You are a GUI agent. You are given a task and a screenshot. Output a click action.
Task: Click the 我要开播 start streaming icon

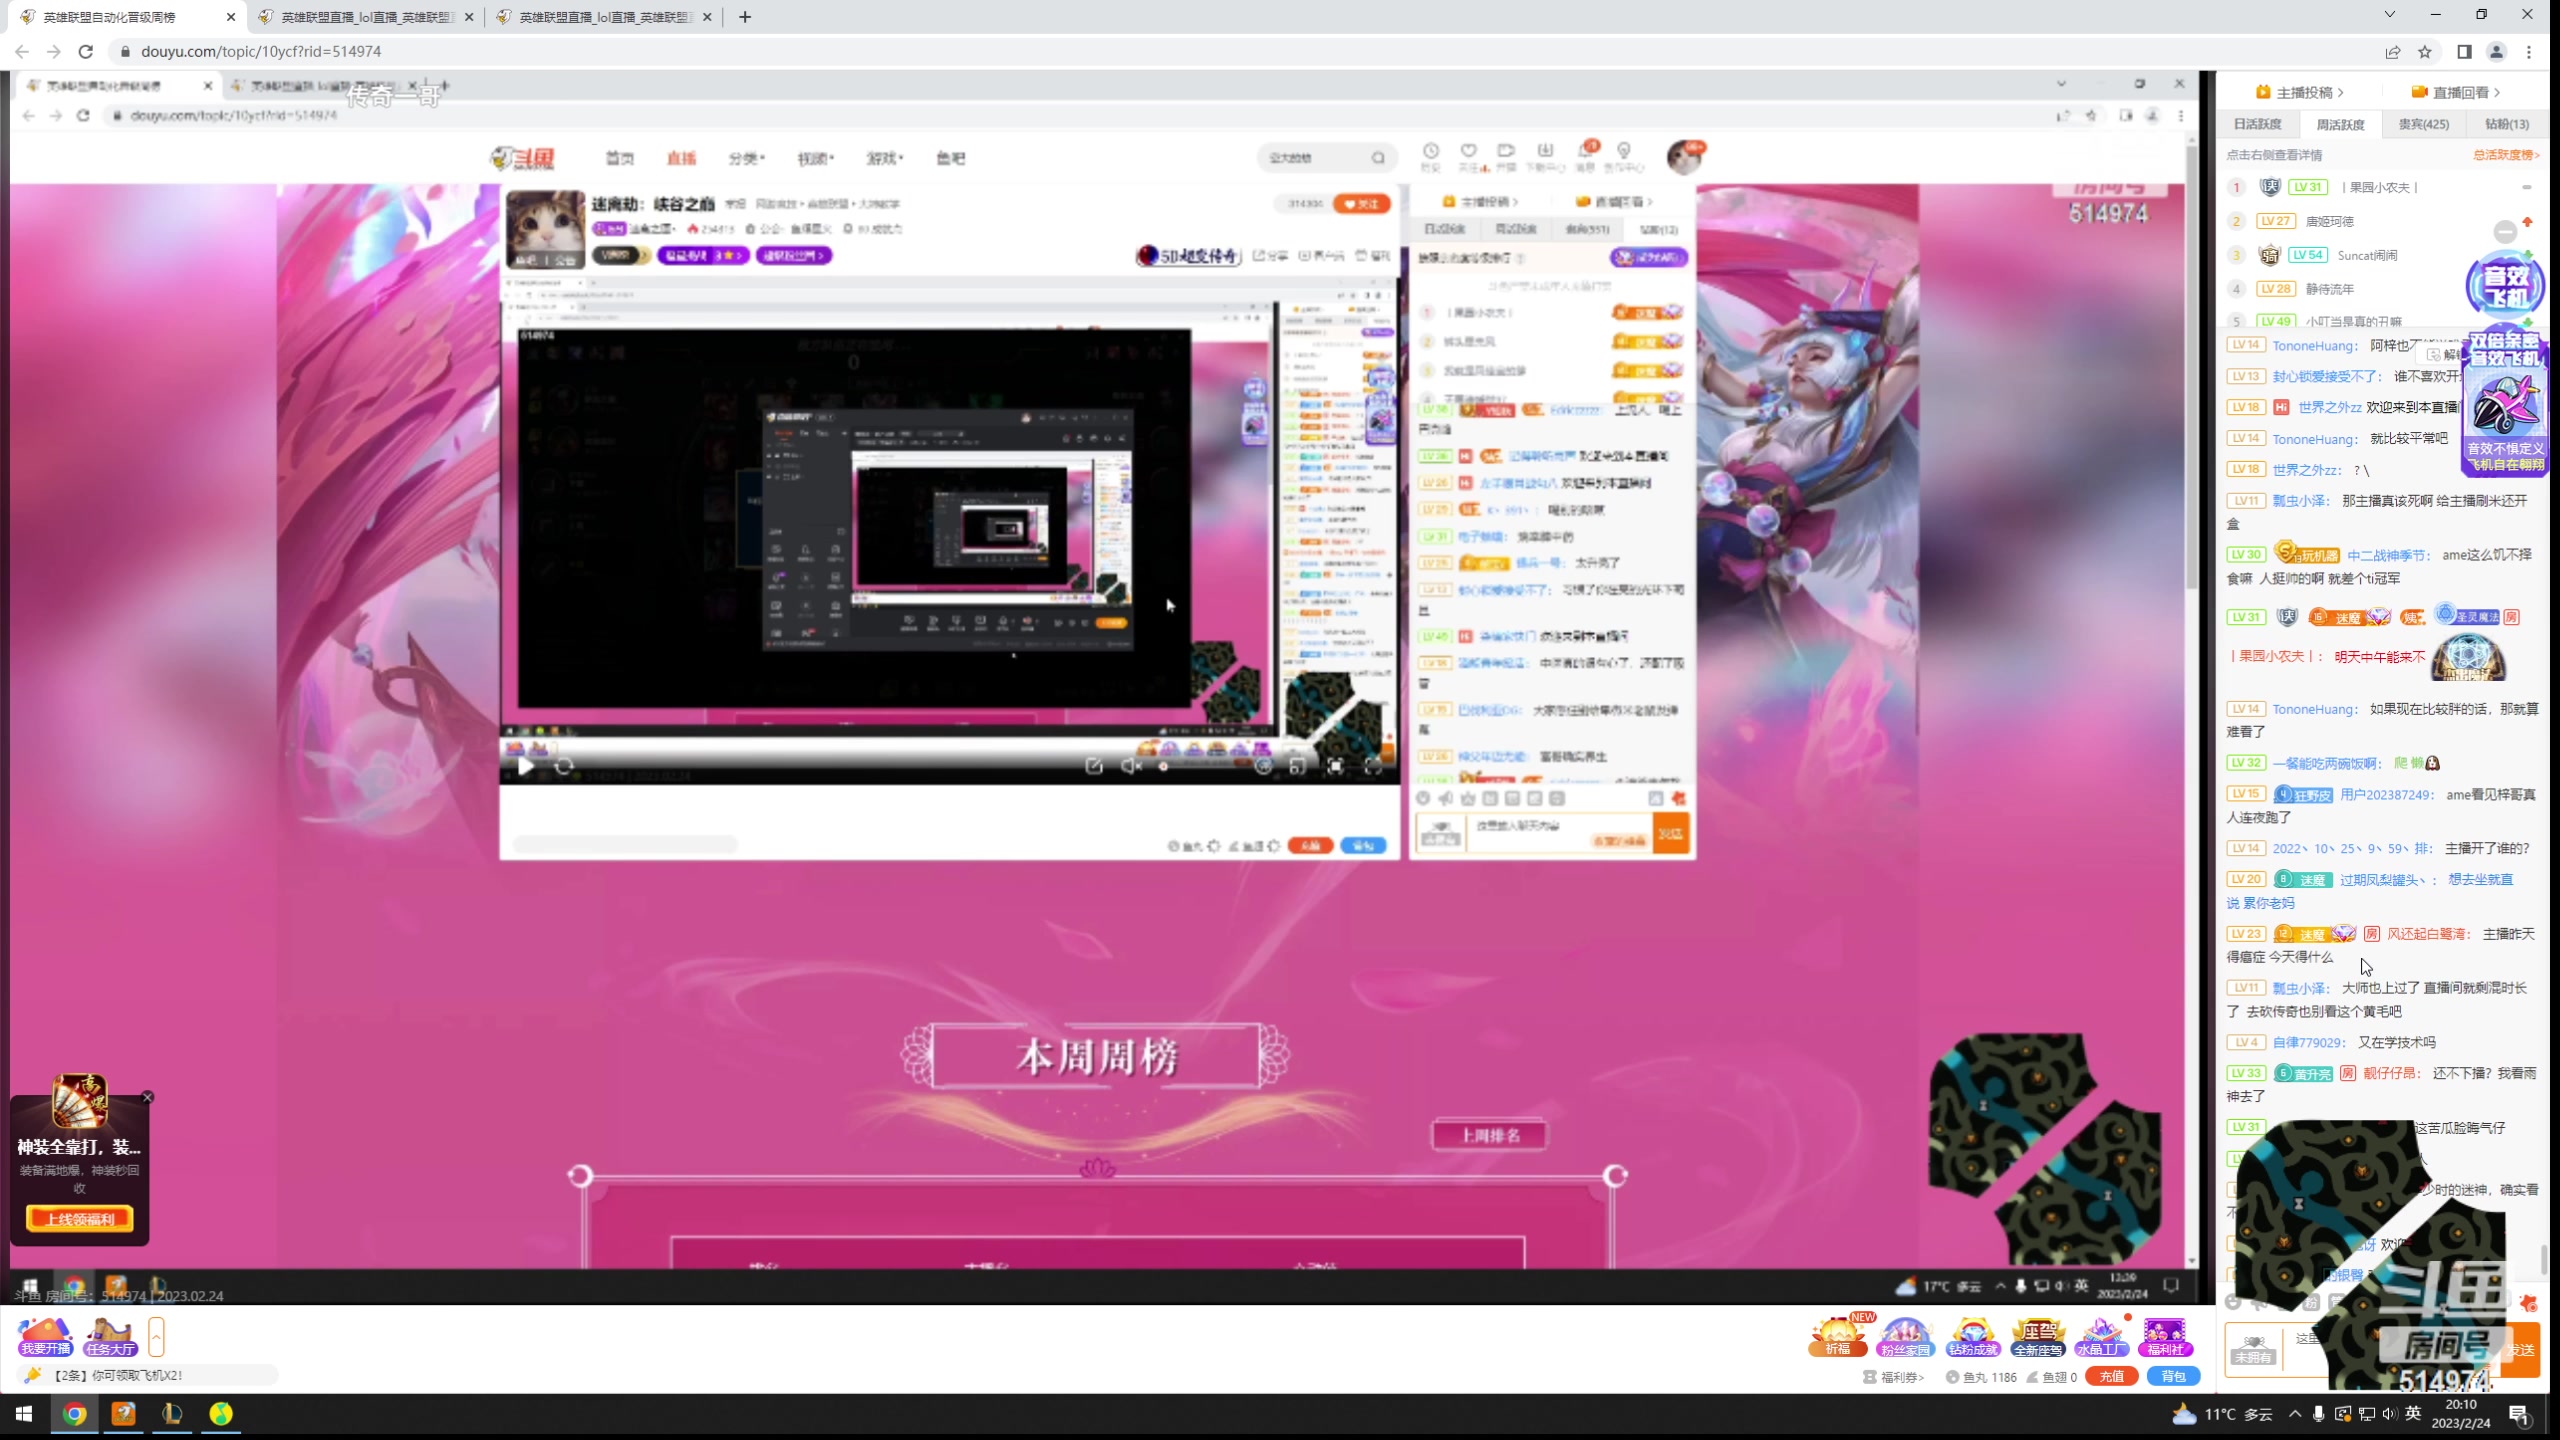[x=46, y=1336]
